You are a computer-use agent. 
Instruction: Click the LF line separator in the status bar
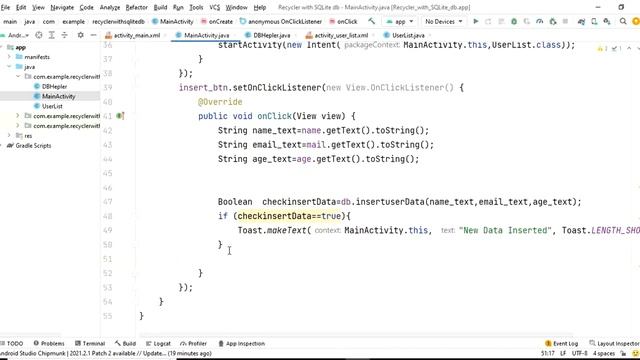(x=563, y=353)
